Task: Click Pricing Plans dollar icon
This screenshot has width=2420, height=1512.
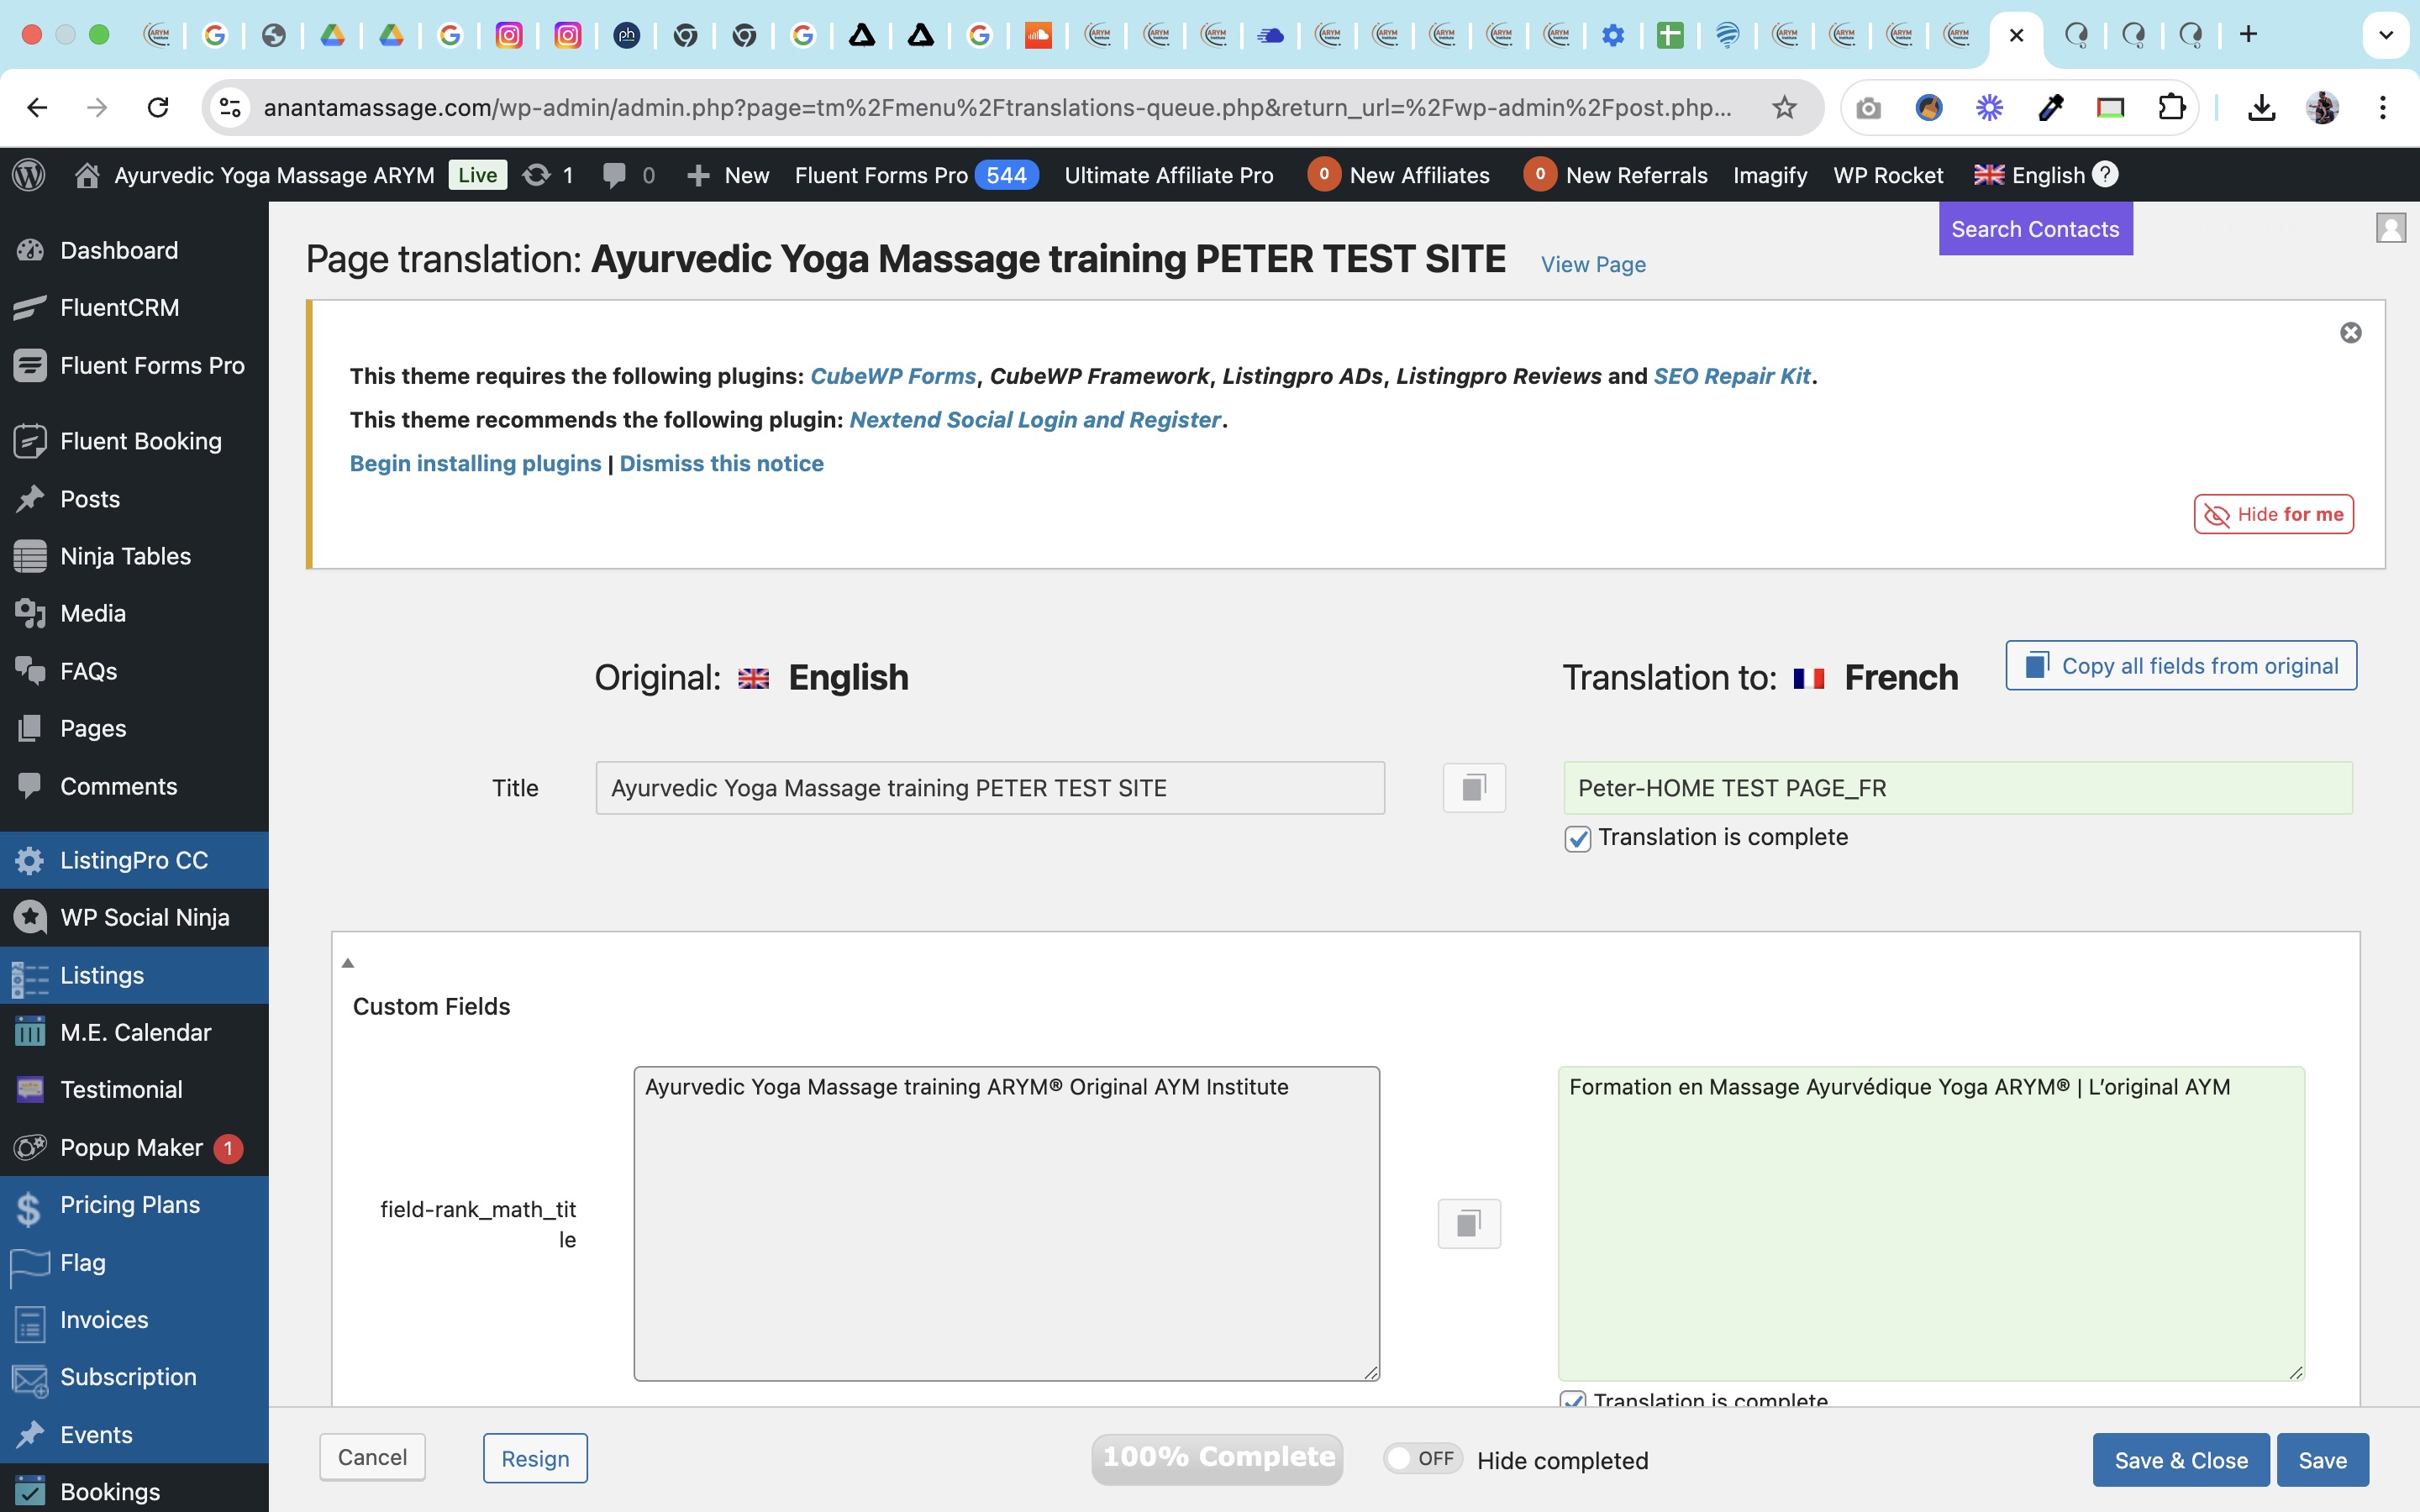Action: point(30,1207)
